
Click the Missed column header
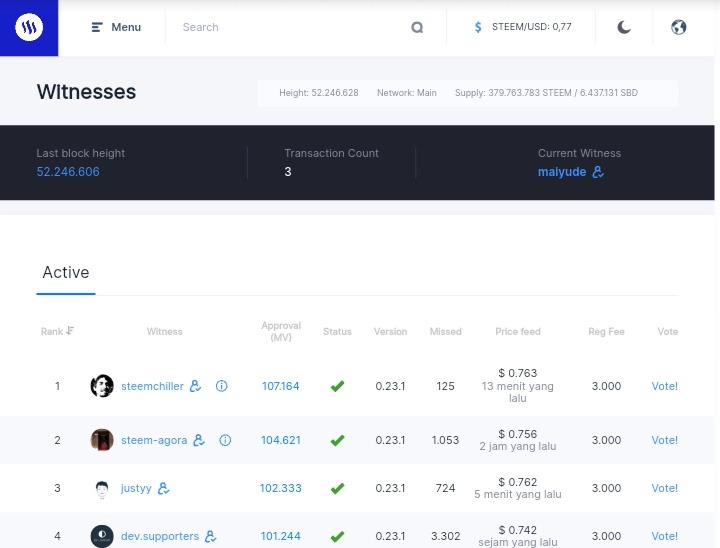pyautogui.click(x=445, y=332)
